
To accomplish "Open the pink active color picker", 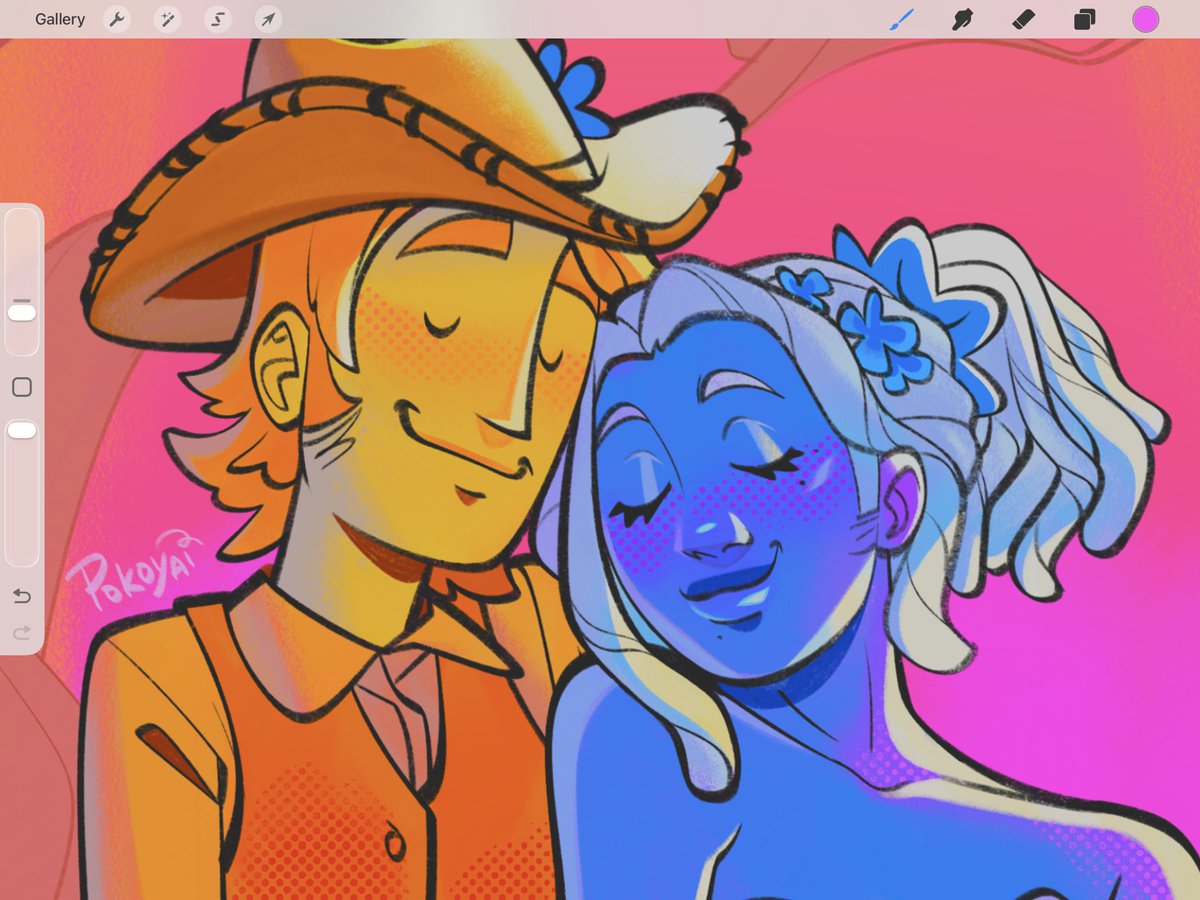I will 1145,19.
